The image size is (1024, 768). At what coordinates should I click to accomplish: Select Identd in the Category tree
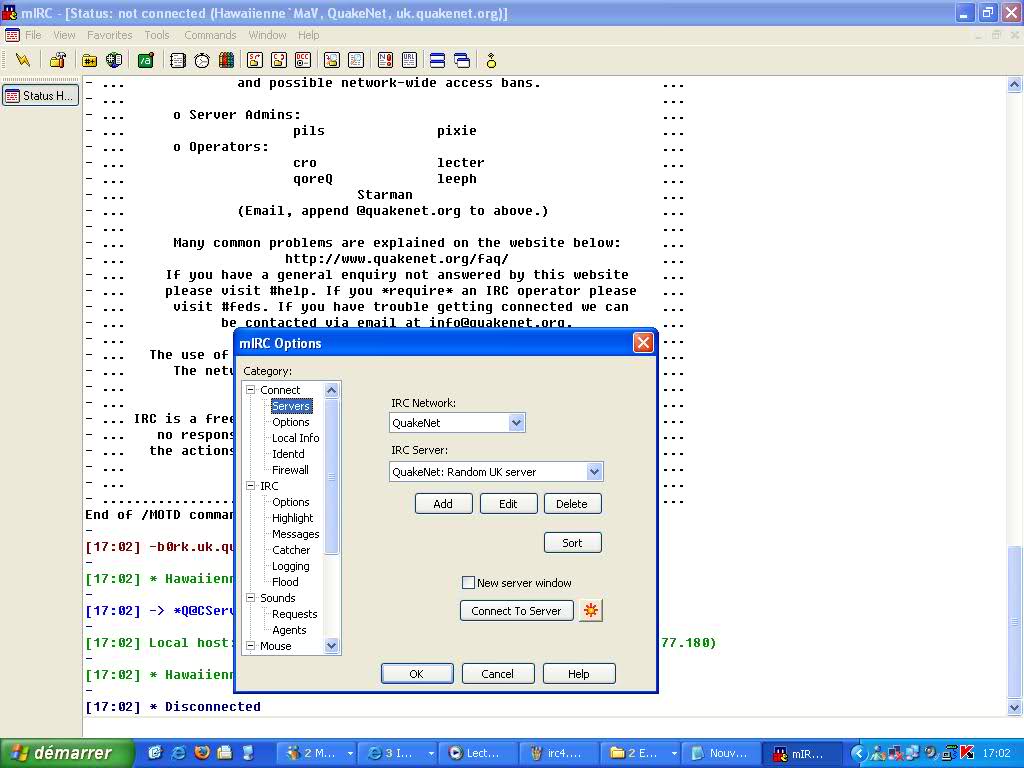coord(288,454)
